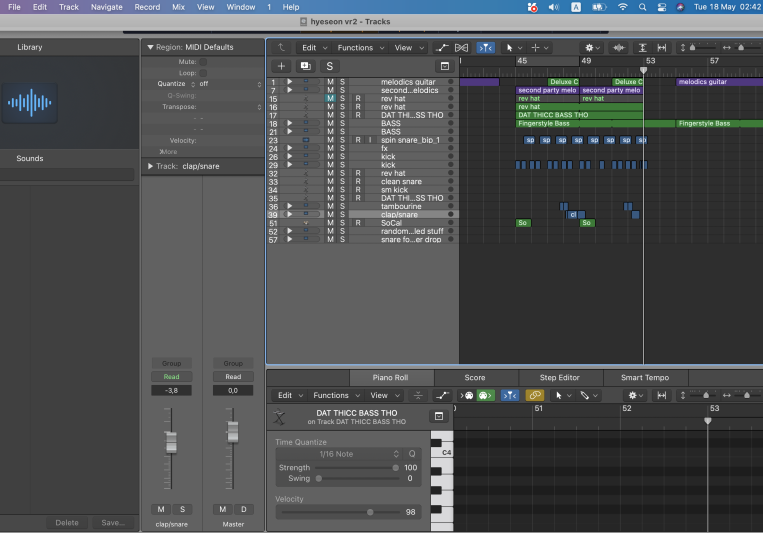Viewport: 763px width, 533px height.
Task: Open the Quantize off popup menu
Action: pyautogui.click(x=230, y=84)
